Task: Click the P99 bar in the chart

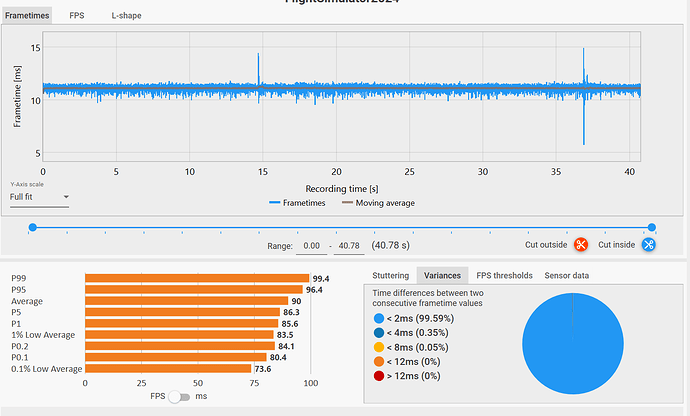Action: click(197, 278)
